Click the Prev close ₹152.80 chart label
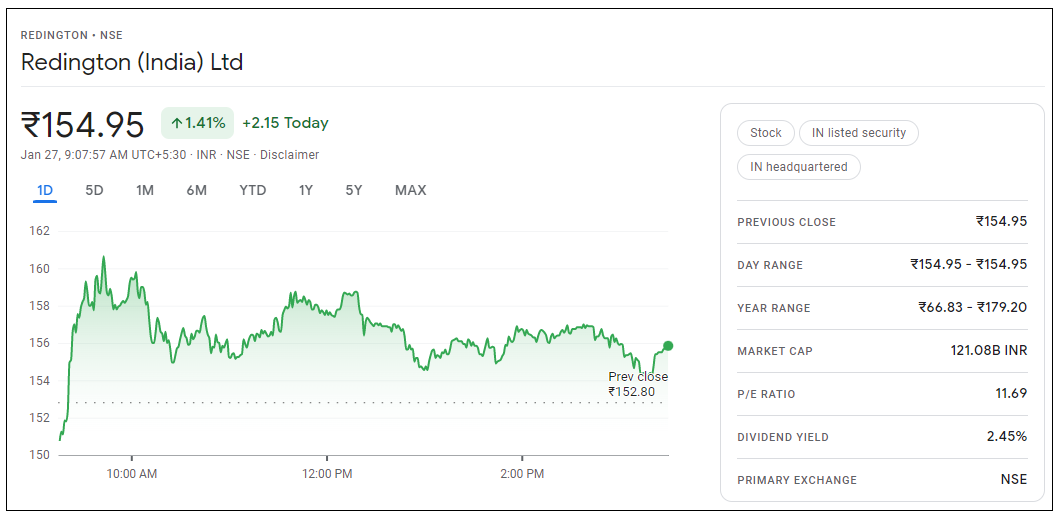 (x=637, y=384)
